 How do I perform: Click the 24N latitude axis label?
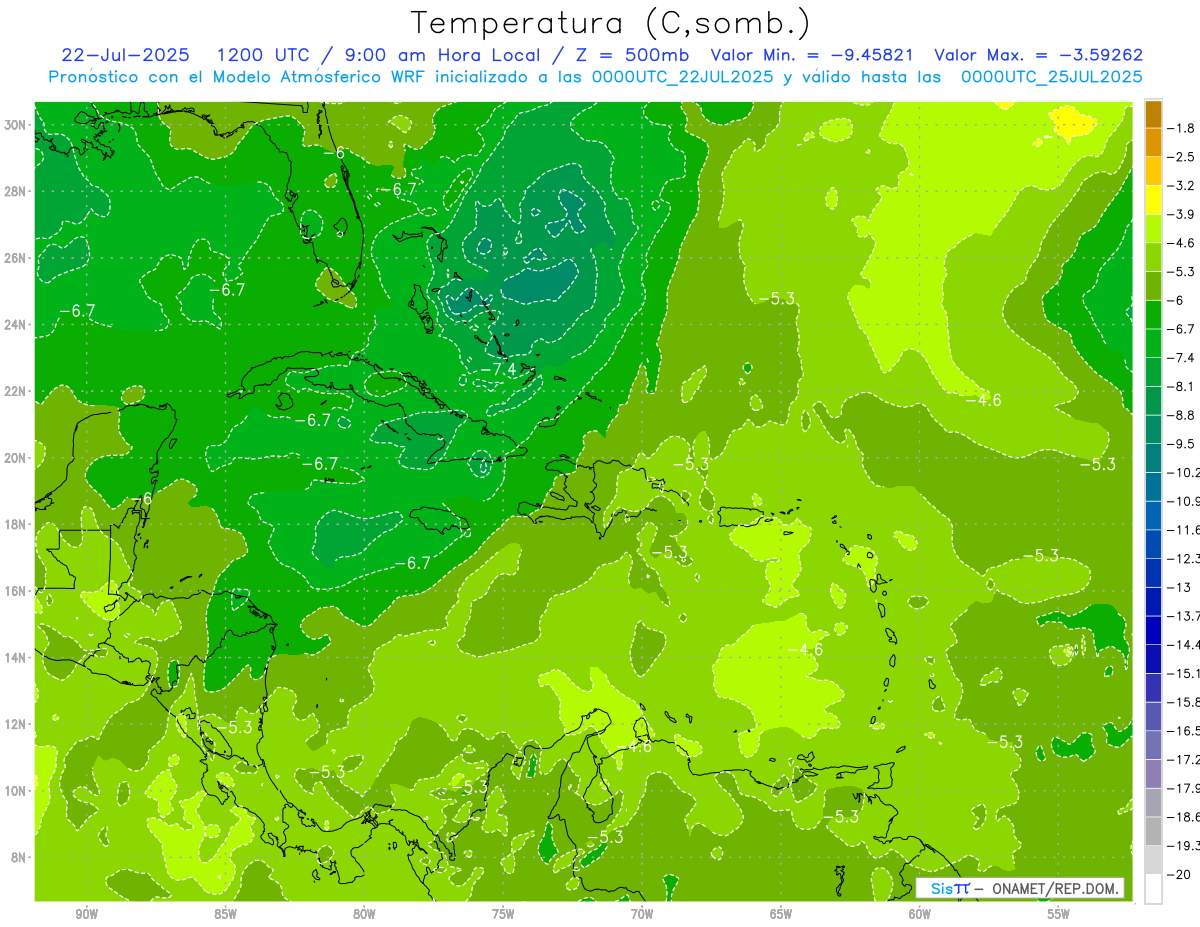(x=17, y=325)
